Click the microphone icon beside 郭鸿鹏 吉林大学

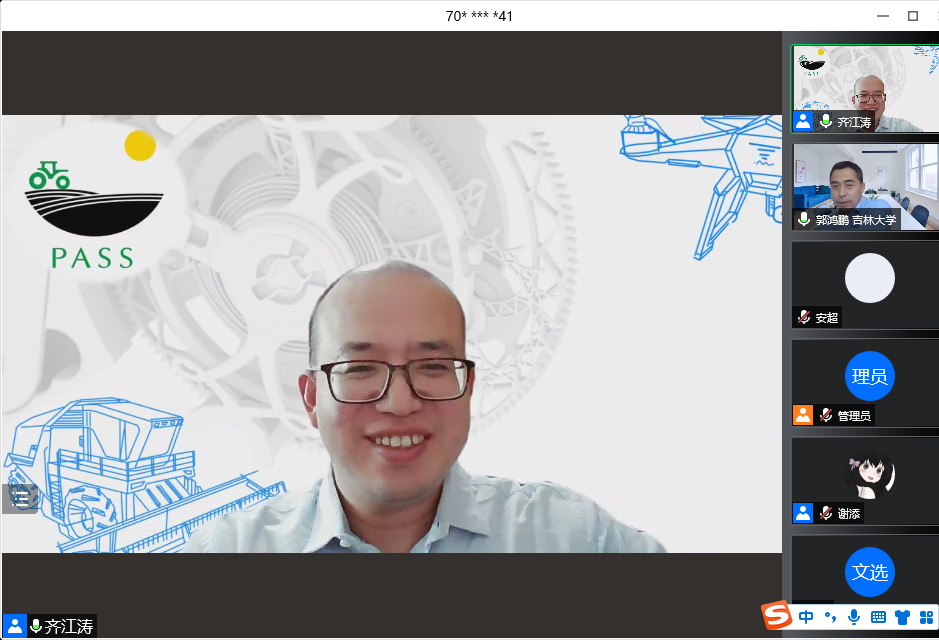pyautogui.click(x=803, y=219)
